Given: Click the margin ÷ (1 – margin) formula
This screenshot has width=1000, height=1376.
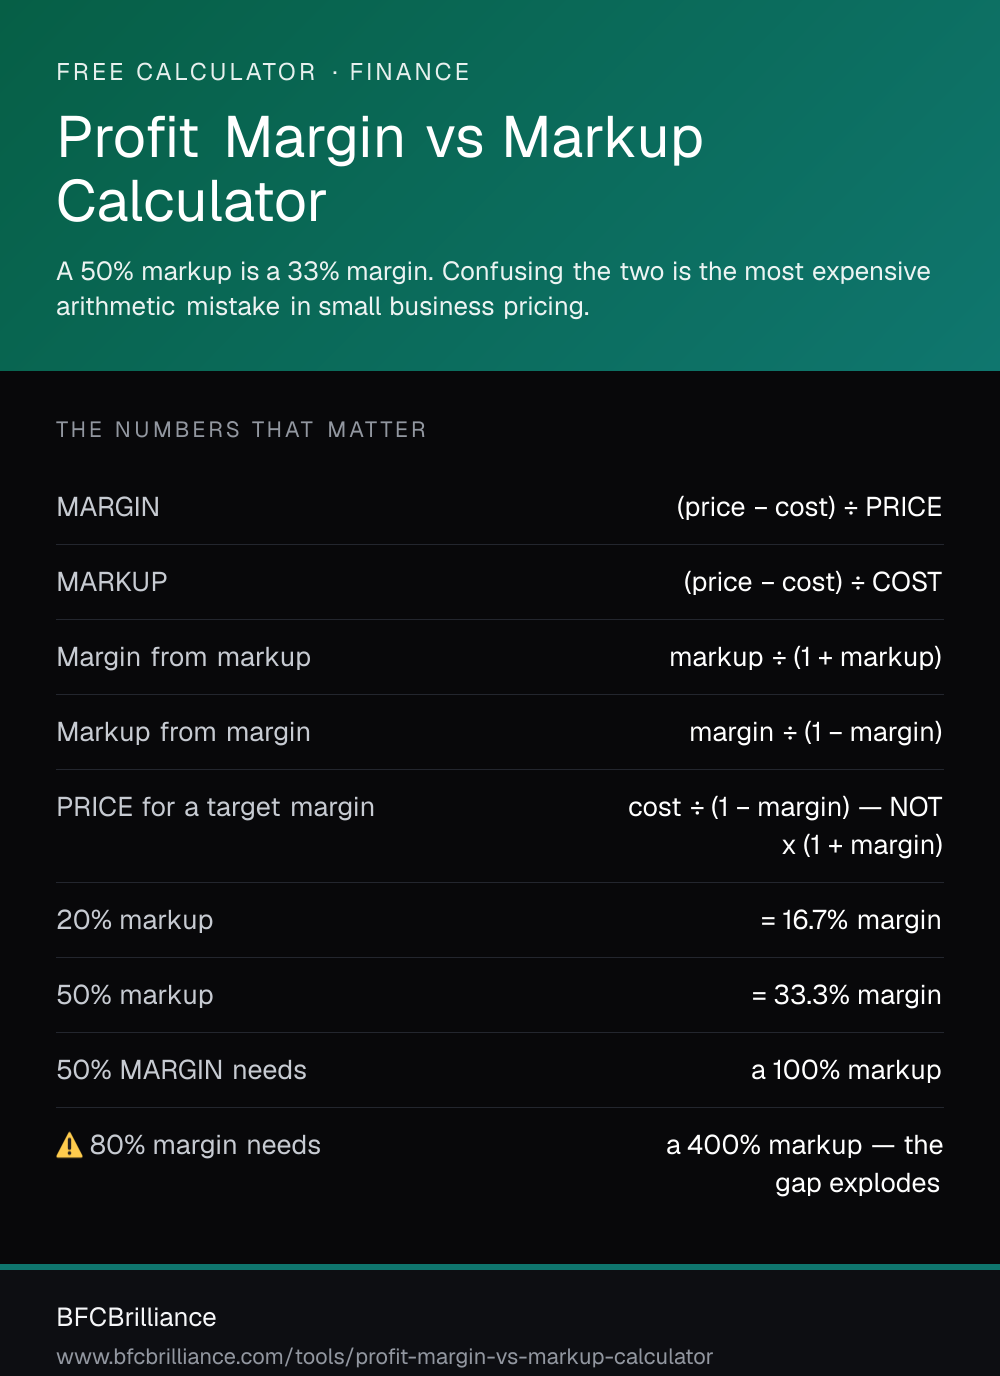Looking at the screenshot, I should pos(816,732).
